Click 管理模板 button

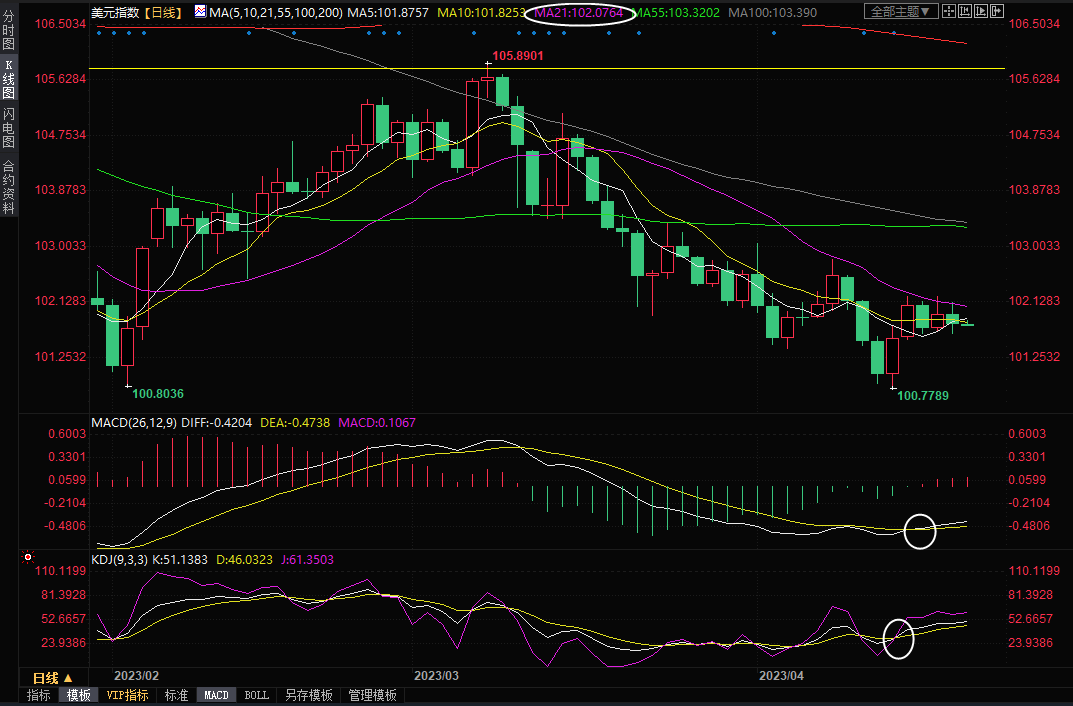click(x=371, y=695)
